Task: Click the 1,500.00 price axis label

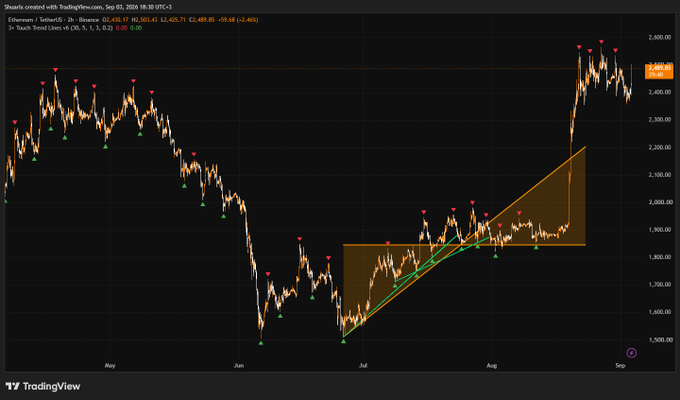Action: 660,340
